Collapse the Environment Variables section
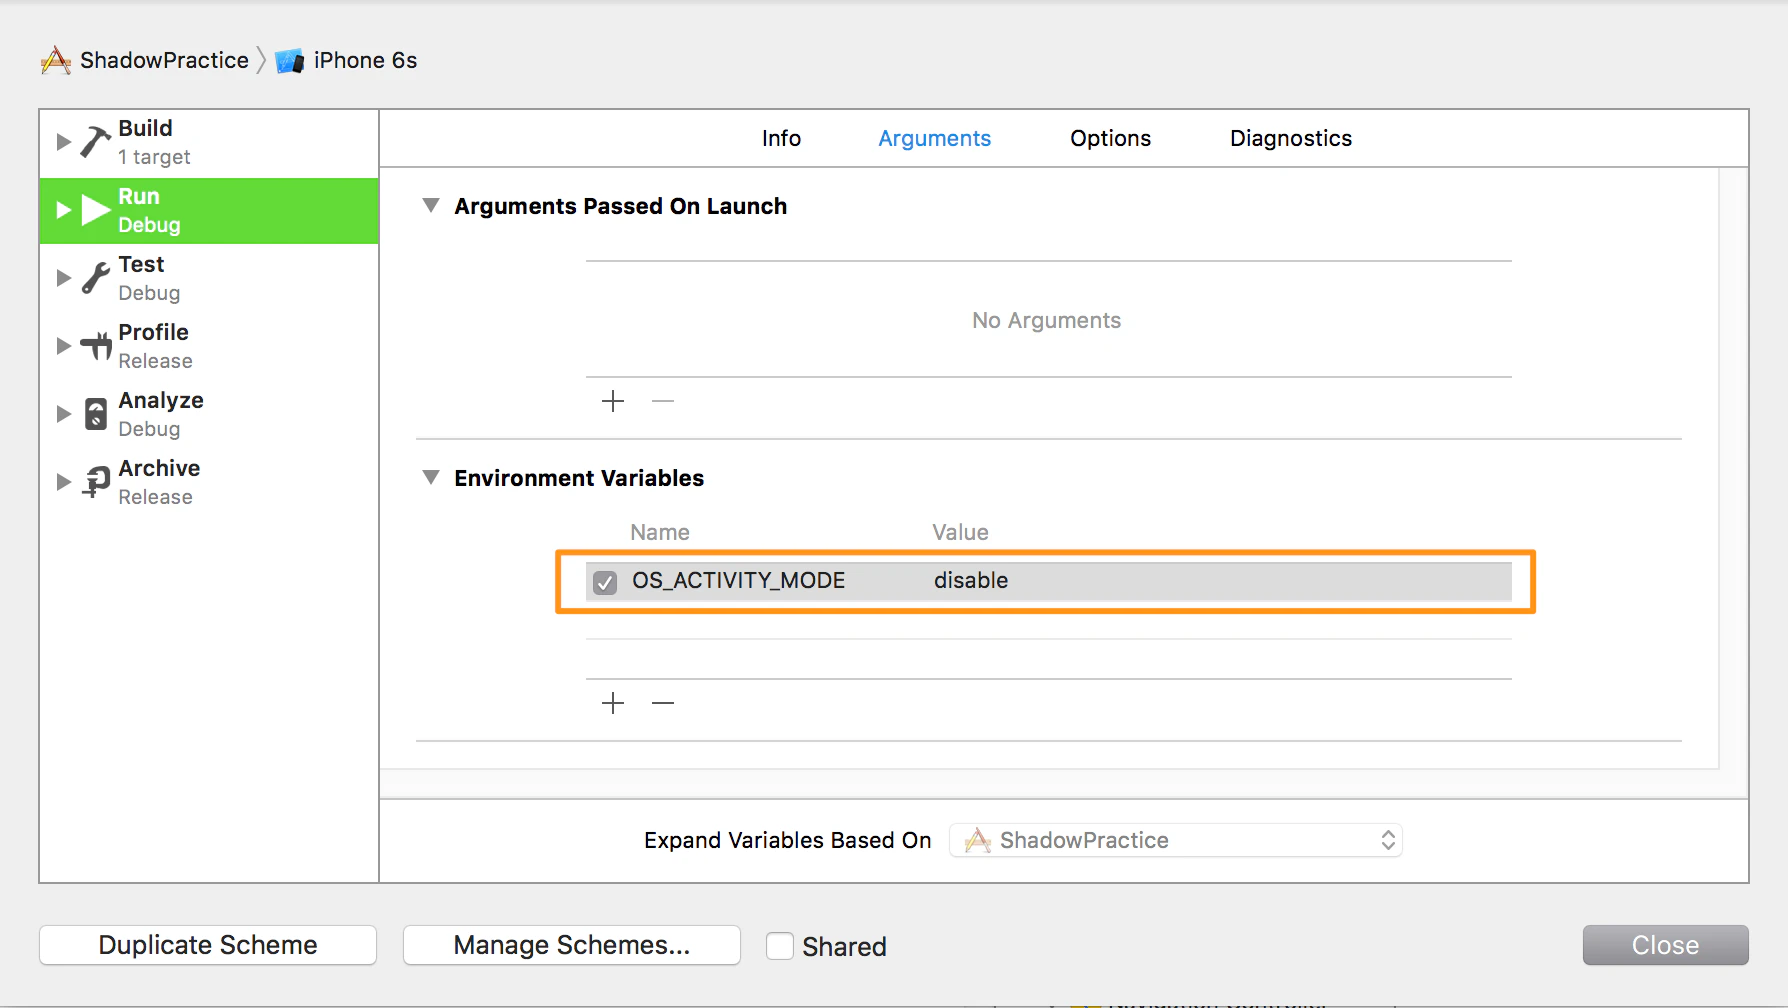Image resolution: width=1788 pixels, height=1008 pixels. pos(431,477)
